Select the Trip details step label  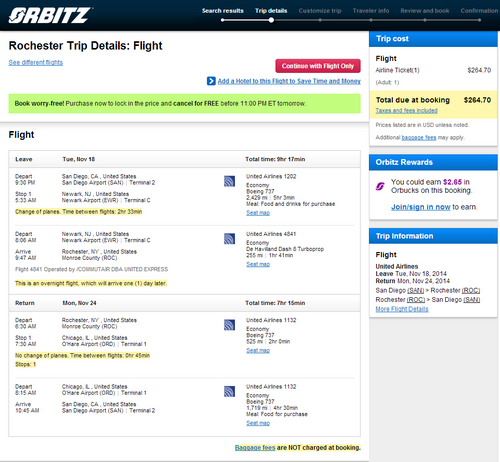pos(271,11)
